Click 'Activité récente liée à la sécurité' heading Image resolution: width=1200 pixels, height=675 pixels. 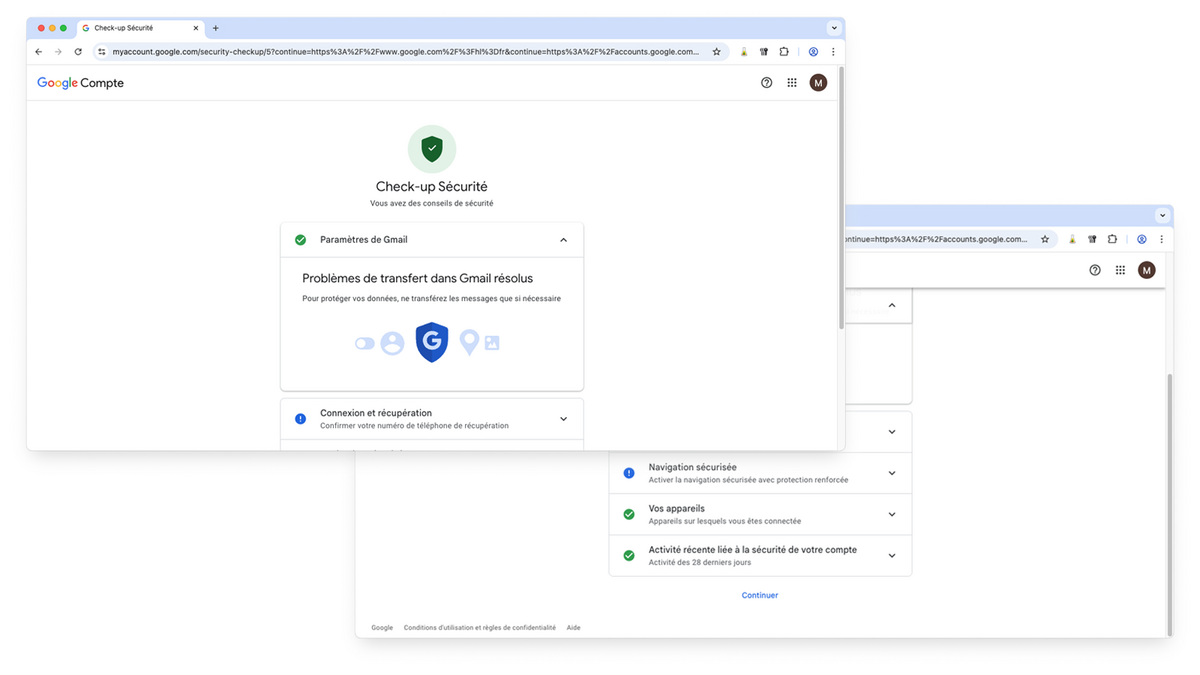[x=753, y=549]
